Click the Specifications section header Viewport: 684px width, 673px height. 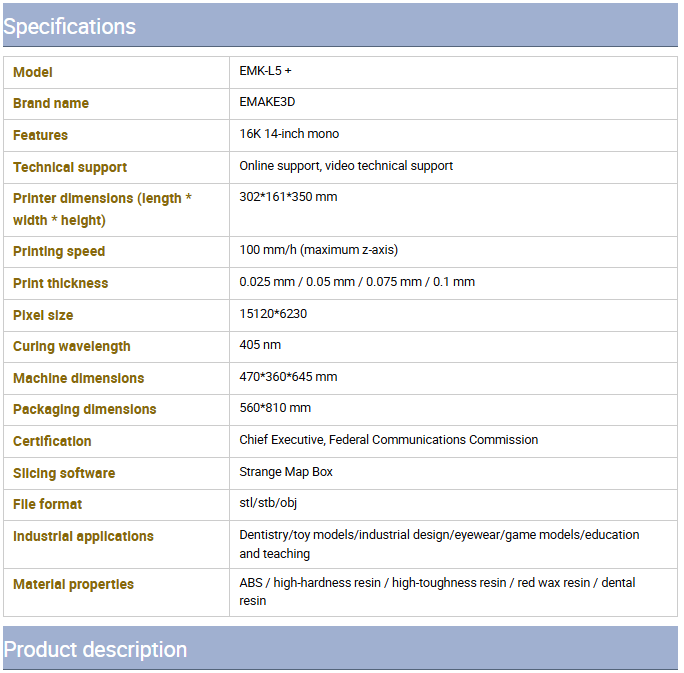[x=340, y=25]
